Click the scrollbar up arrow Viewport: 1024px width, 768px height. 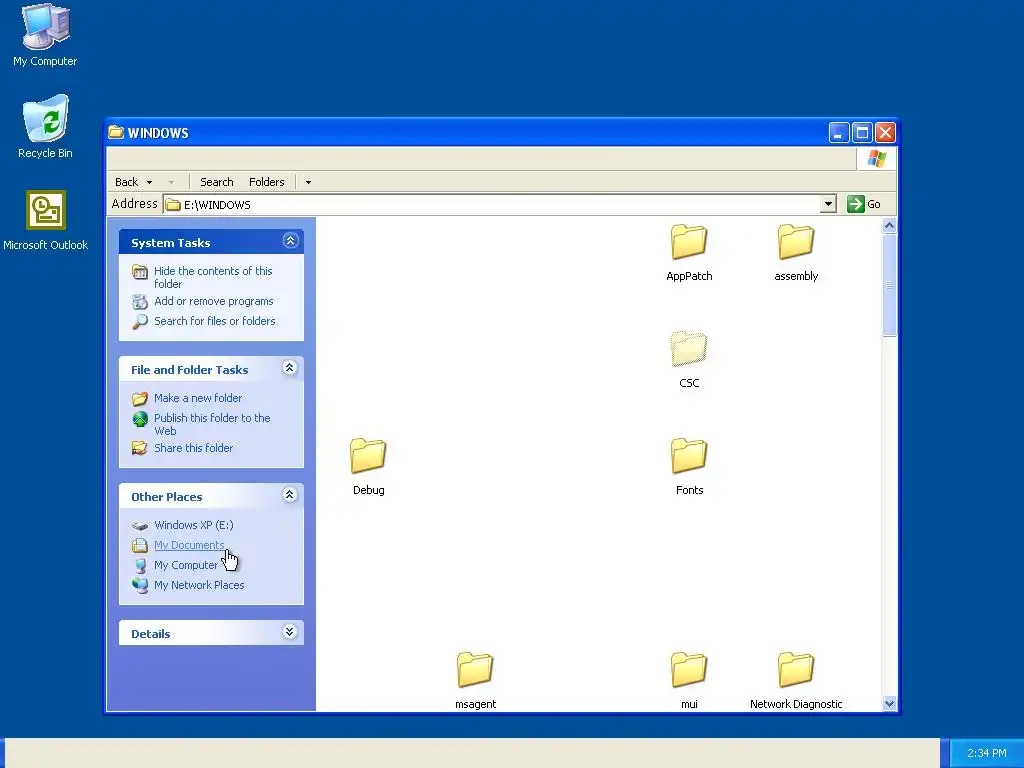pyautogui.click(x=889, y=226)
